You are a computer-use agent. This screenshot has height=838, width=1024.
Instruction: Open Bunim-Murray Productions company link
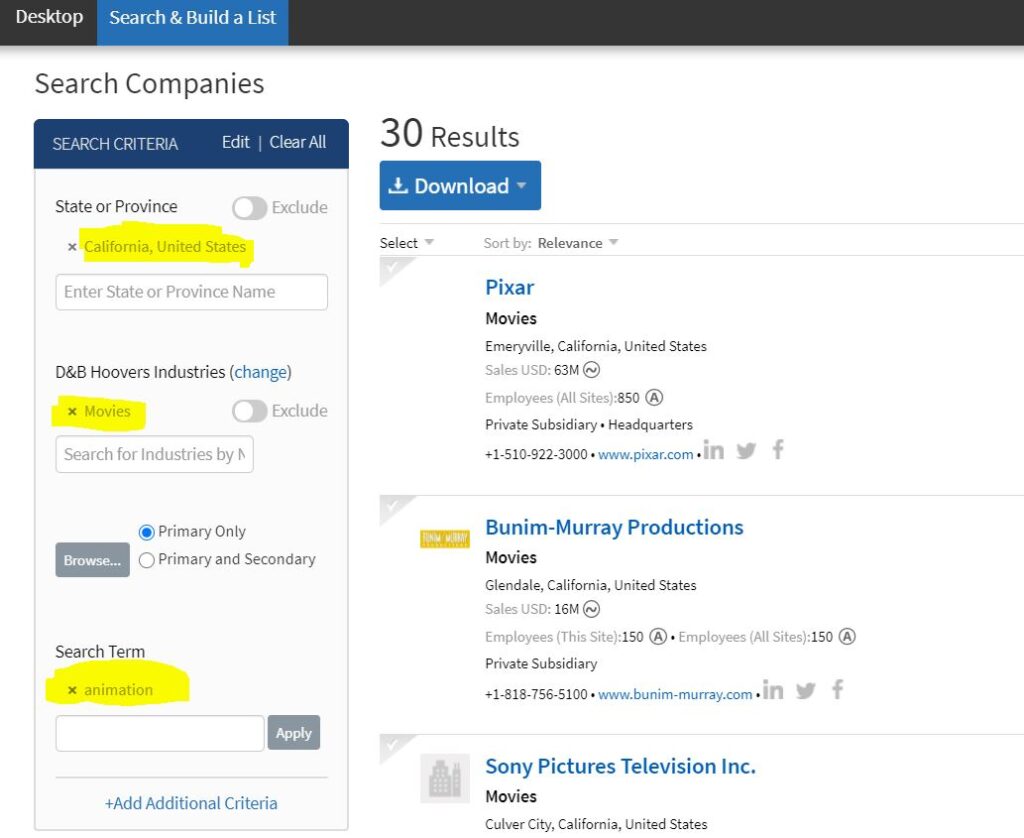615,527
